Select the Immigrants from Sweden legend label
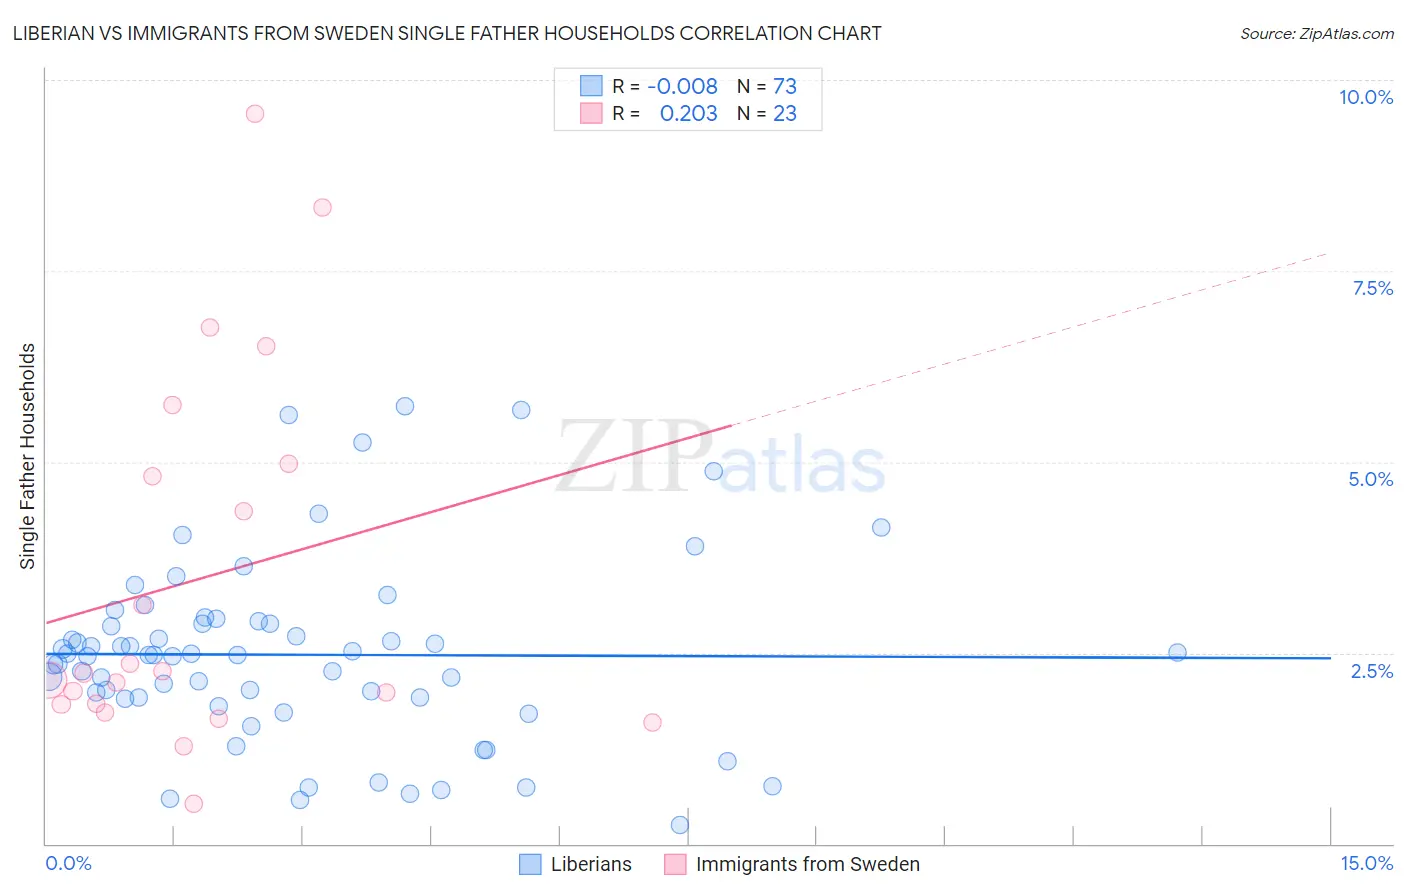This screenshot has width=1406, height=892. (x=807, y=864)
